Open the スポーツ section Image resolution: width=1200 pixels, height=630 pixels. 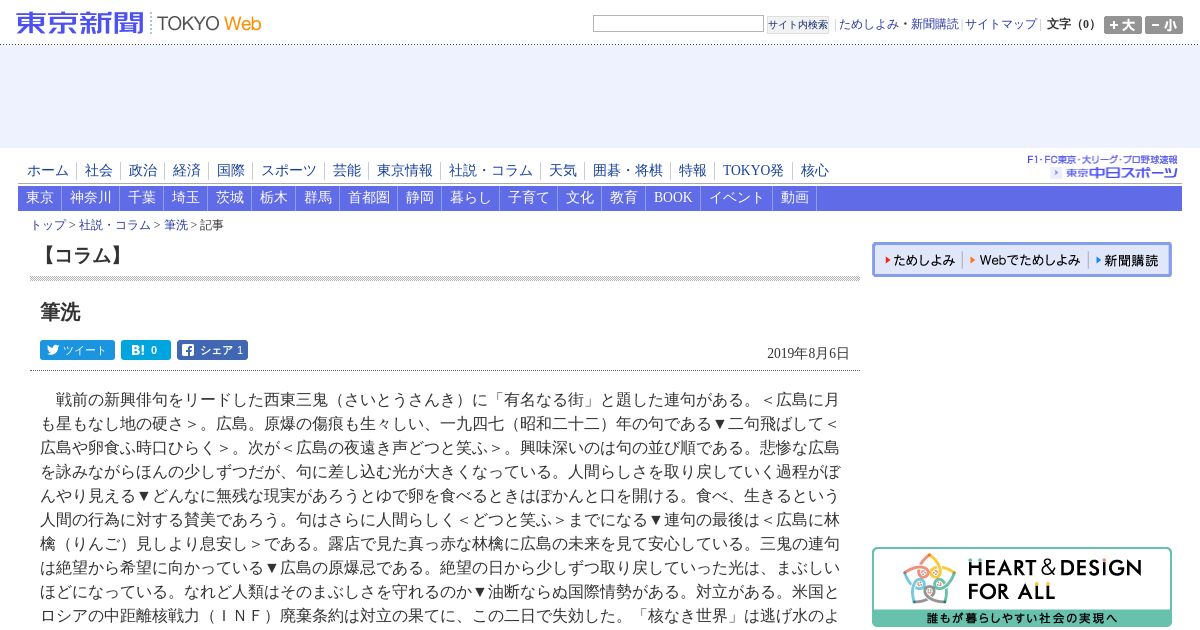click(x=289, y=171)
